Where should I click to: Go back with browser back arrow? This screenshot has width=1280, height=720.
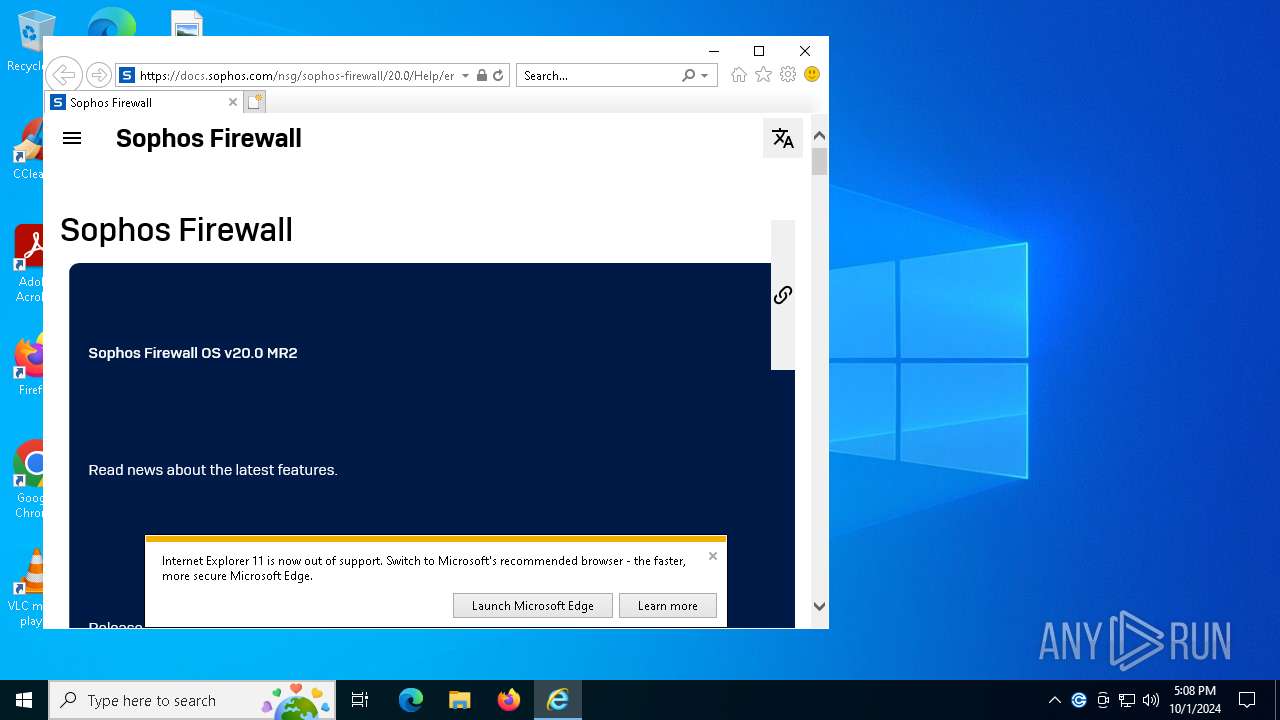63,75
